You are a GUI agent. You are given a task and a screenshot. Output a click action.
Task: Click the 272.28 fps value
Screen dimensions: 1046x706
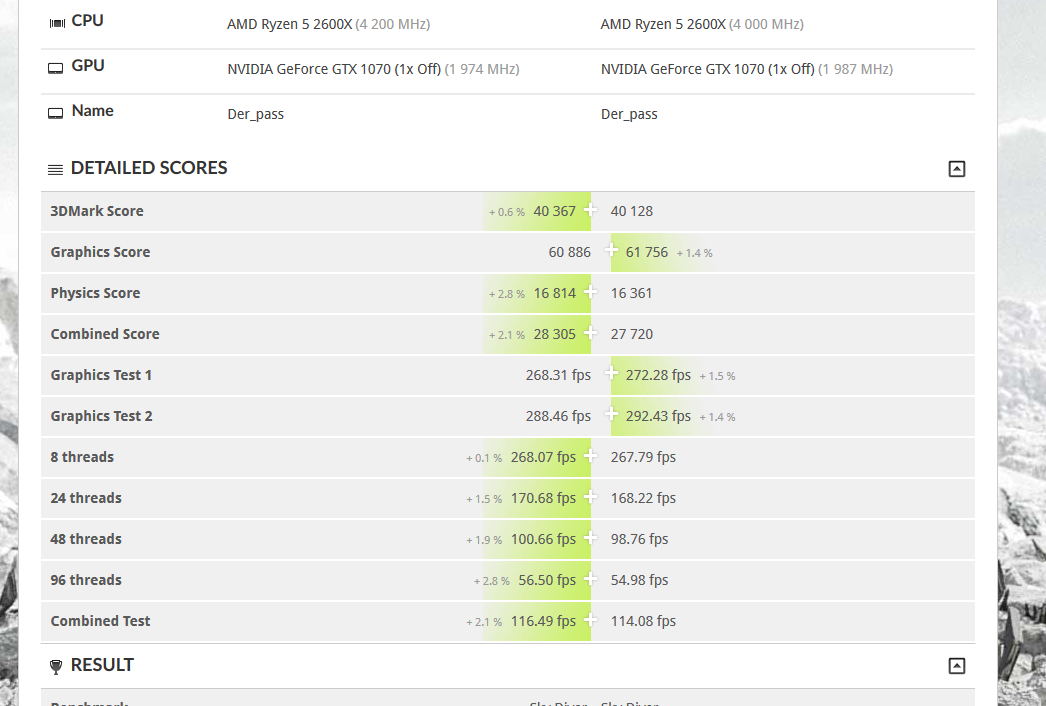pyautogui.click(x=658, y=376)
